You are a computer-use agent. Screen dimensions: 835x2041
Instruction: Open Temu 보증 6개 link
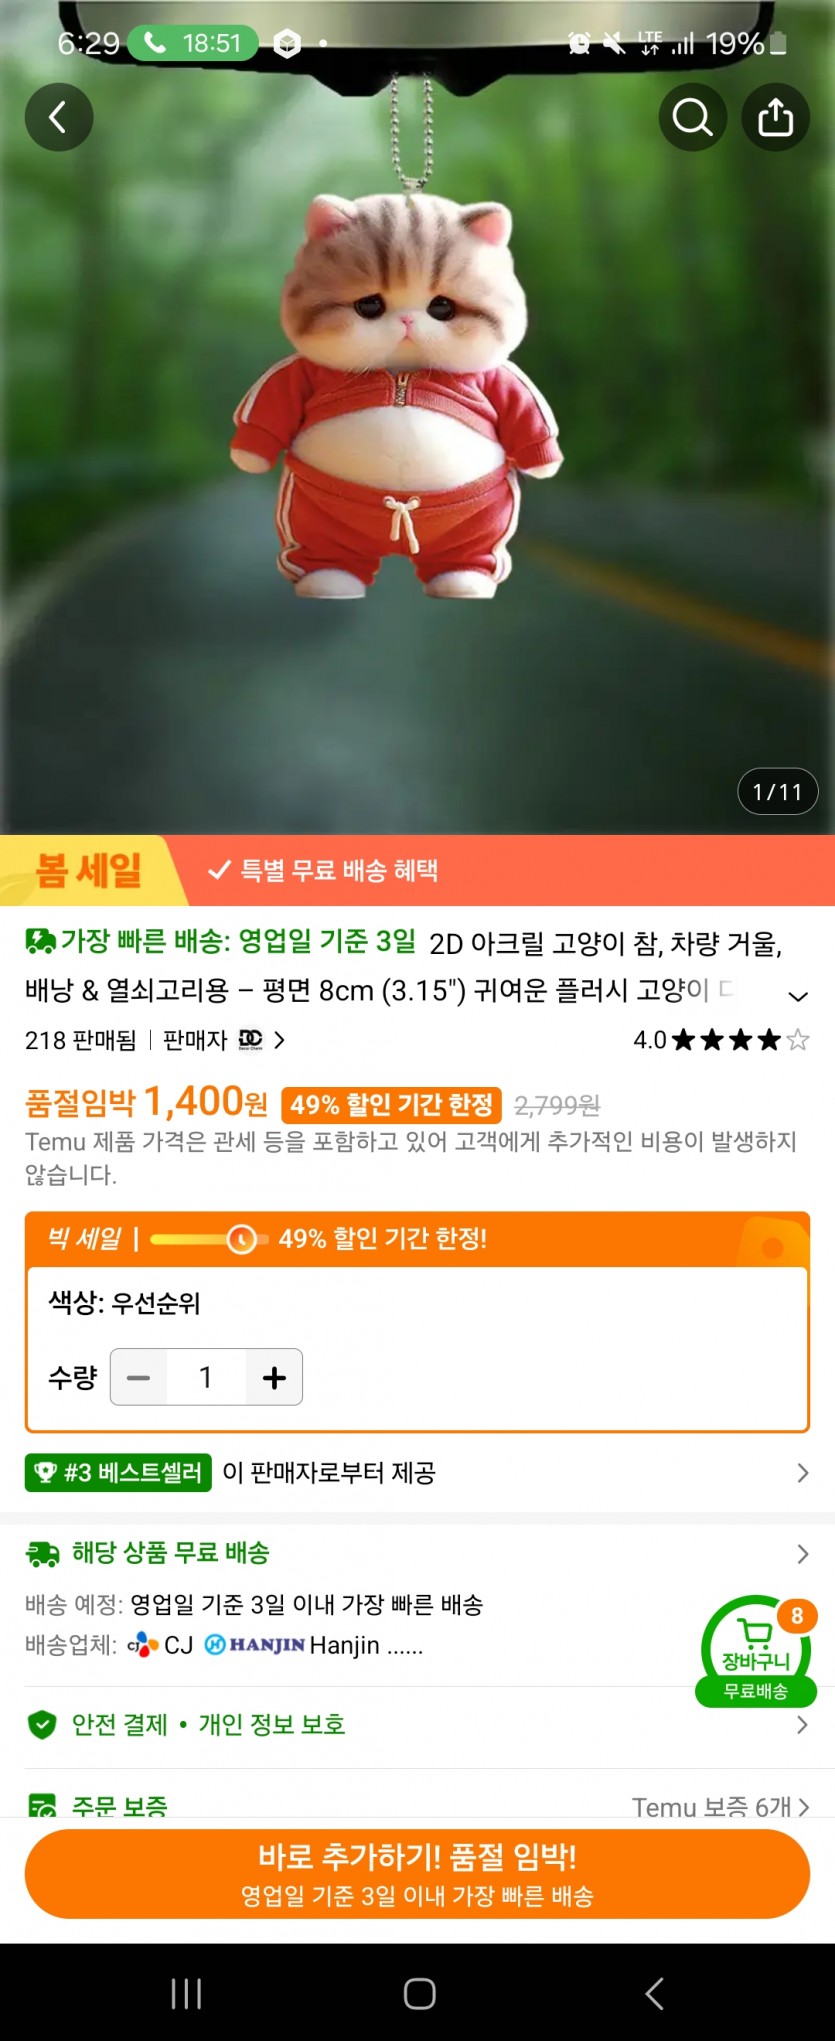(x=720, y=1806)
